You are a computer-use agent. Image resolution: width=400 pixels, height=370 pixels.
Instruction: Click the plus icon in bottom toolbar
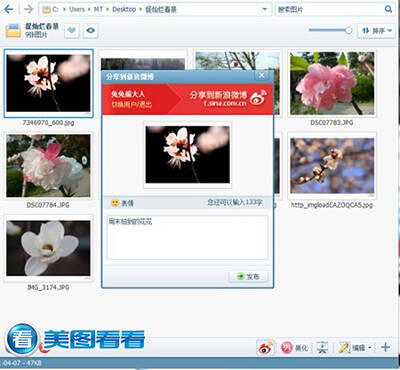pyautogui.click(x=386, y=347)
